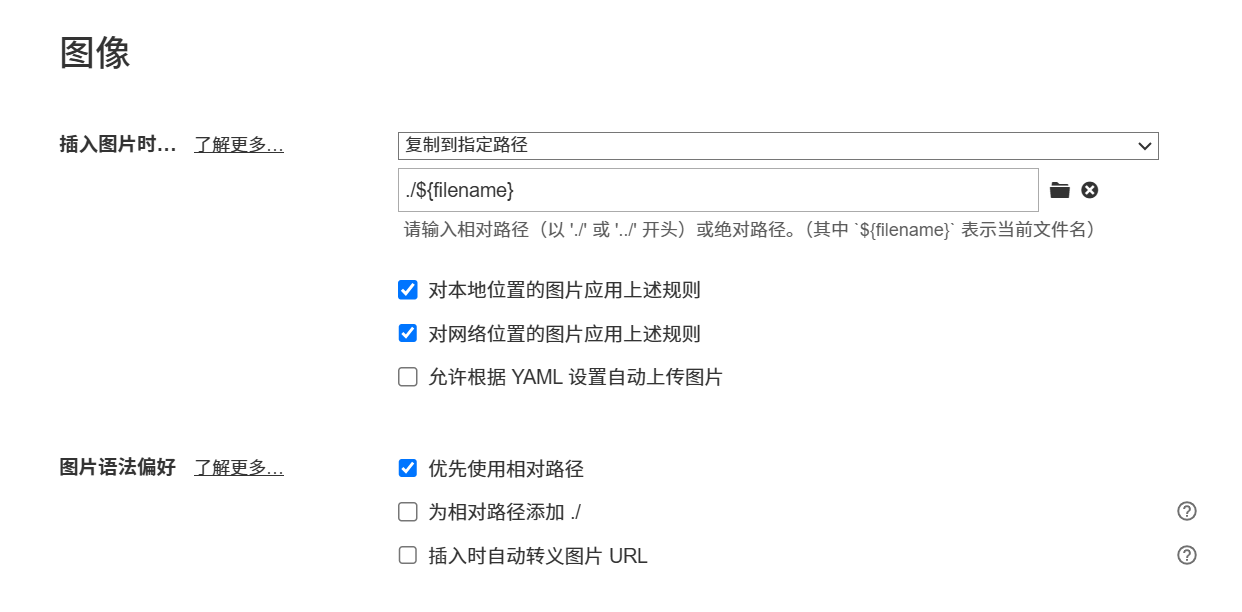
Task: Click the 图片语法偏好 setting label
Action: click(x=118, y=468)
